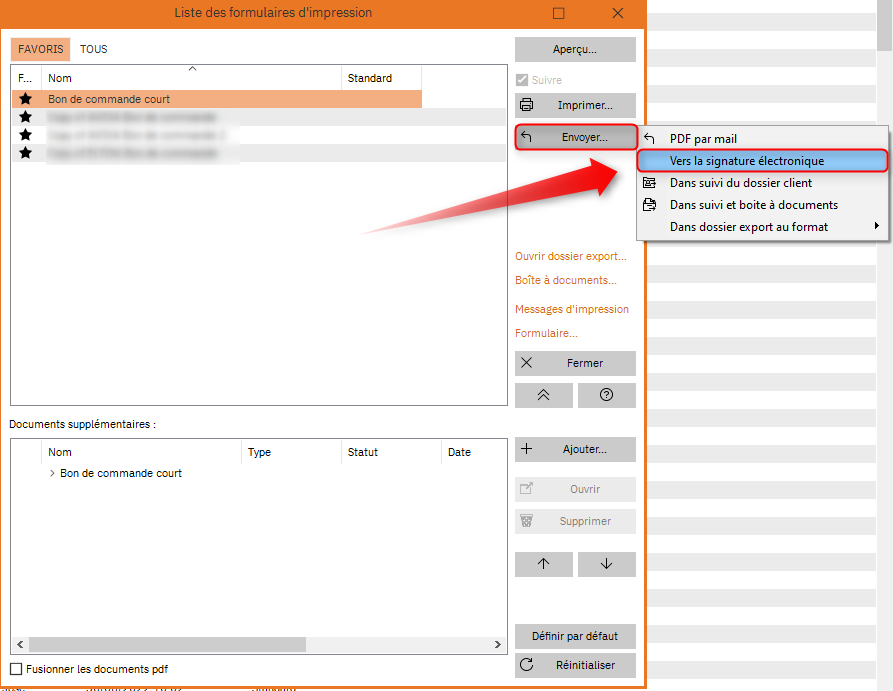Open help with the question mark button
The height and width of the screenshot is (691, 893).
pyautogui.click(x=607, y=395)
